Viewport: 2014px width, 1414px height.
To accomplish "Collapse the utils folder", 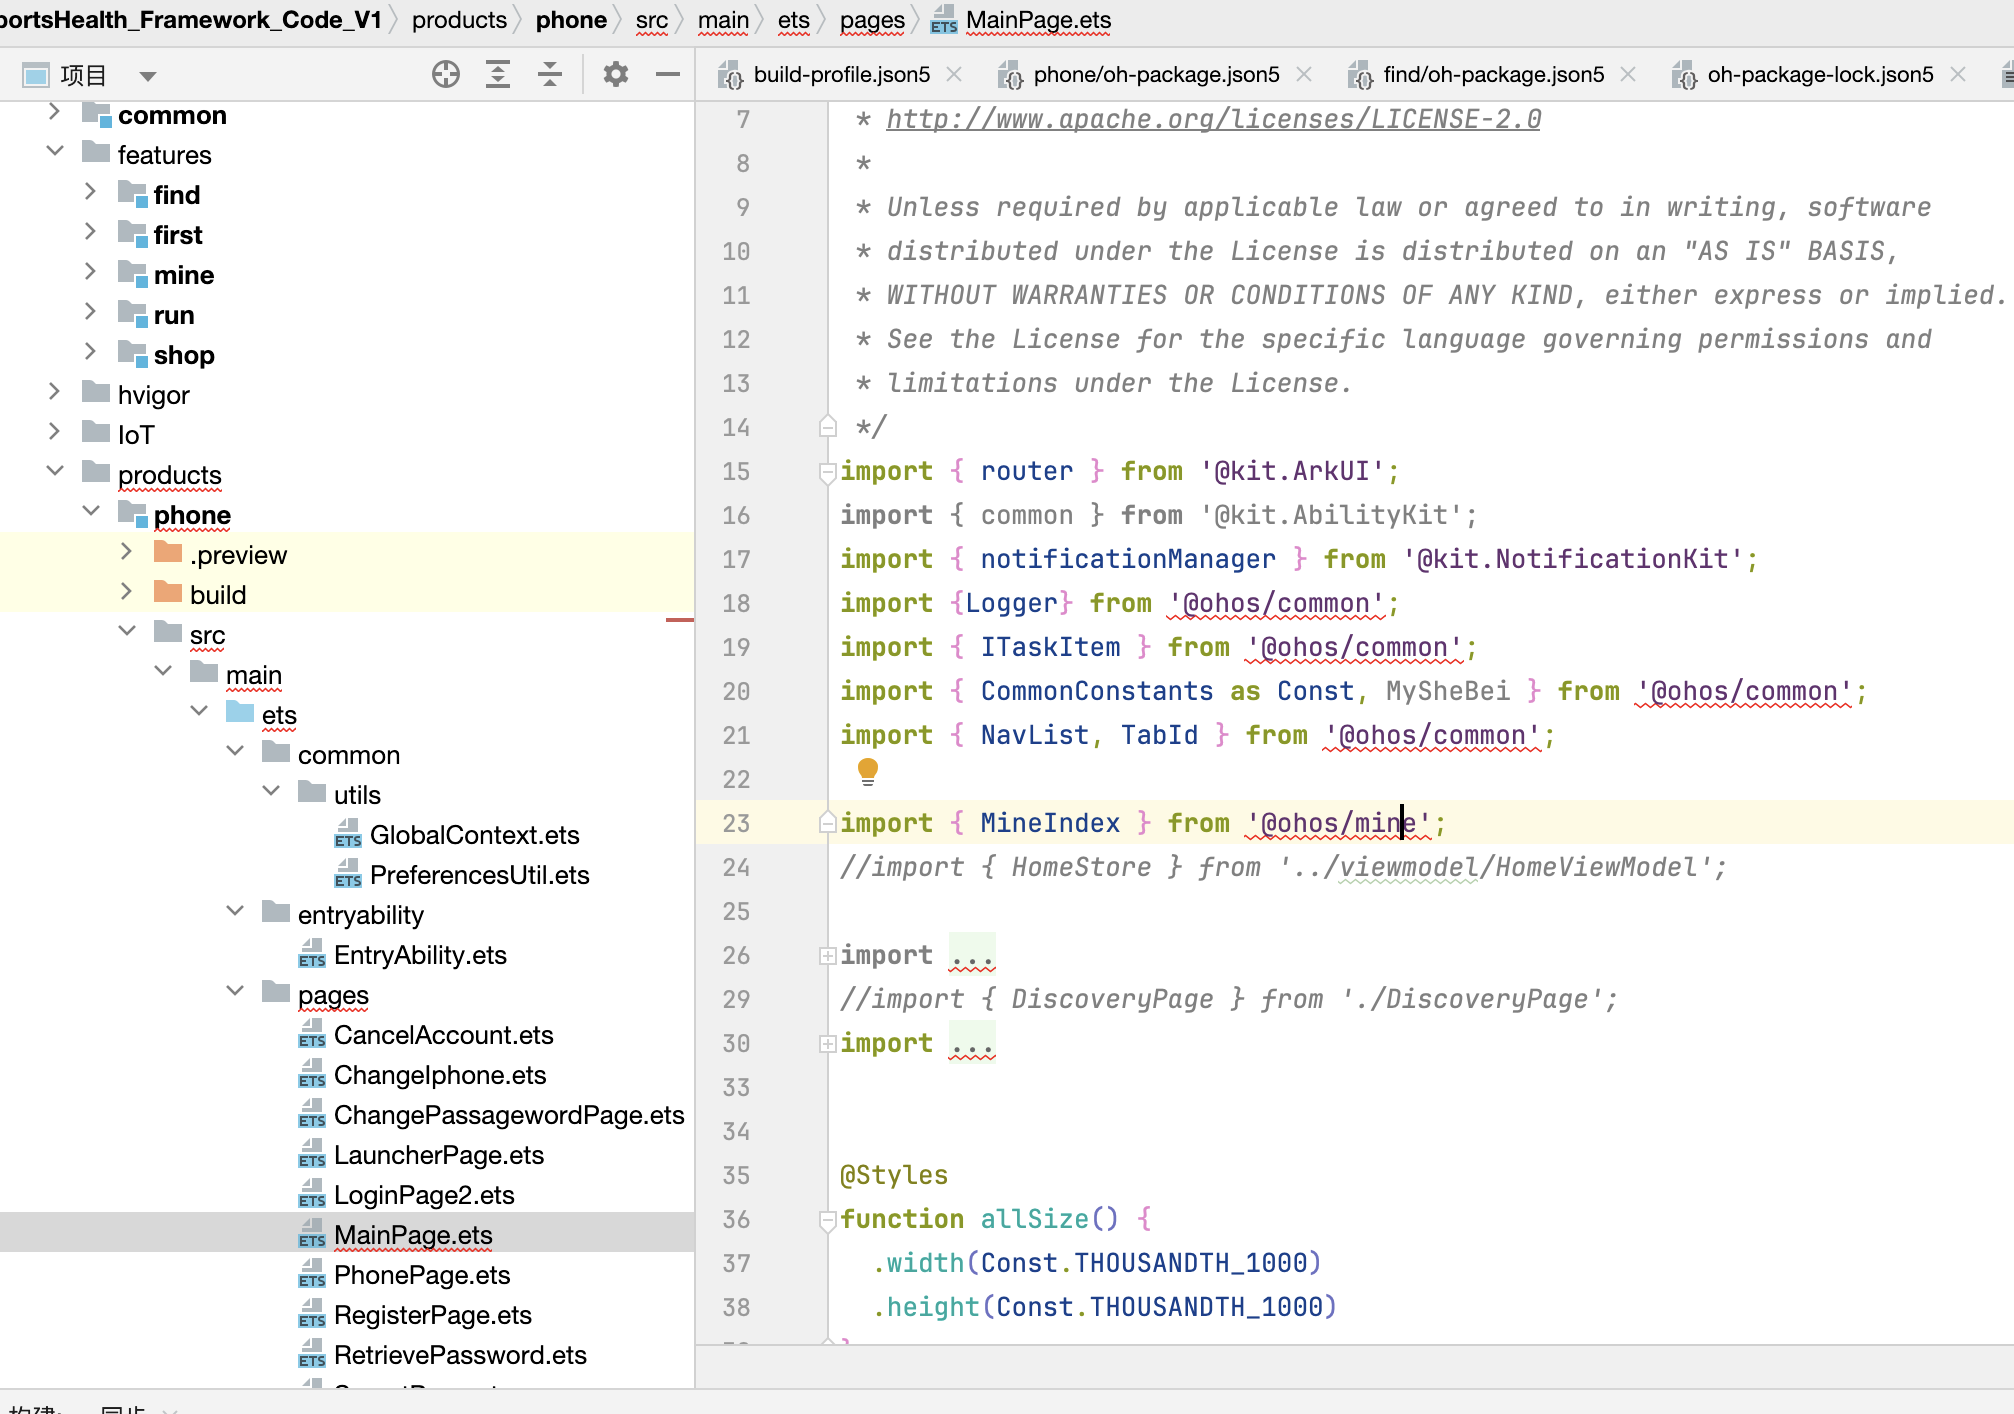I will (271, 792).
